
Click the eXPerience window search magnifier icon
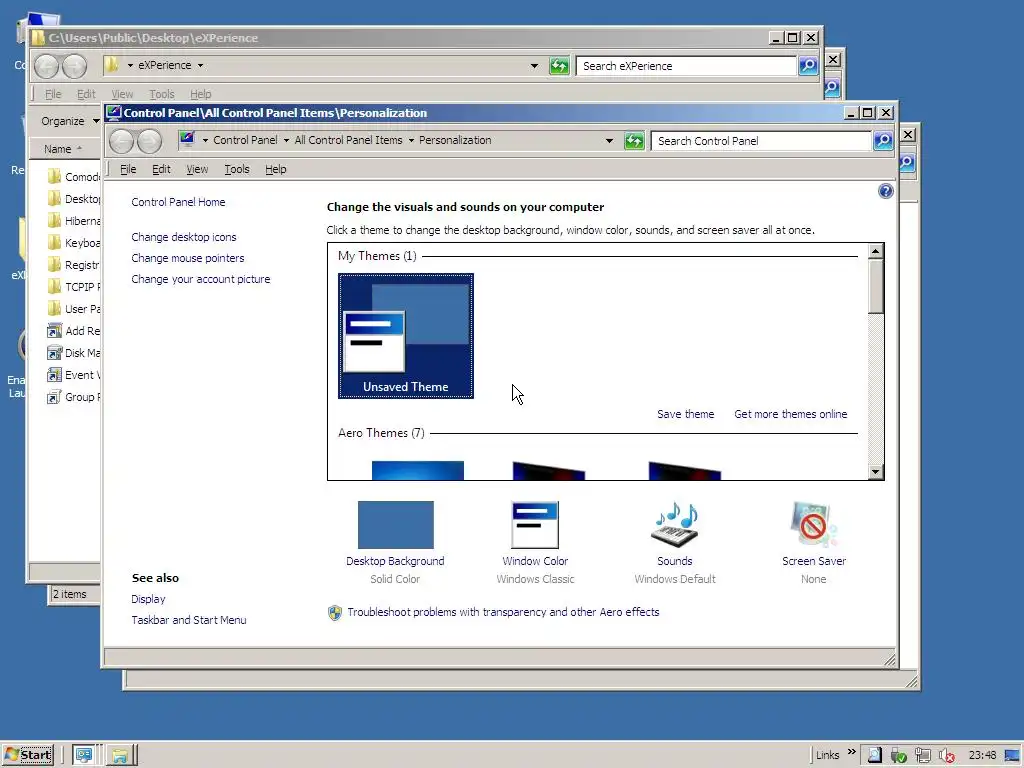coord(808,65)
